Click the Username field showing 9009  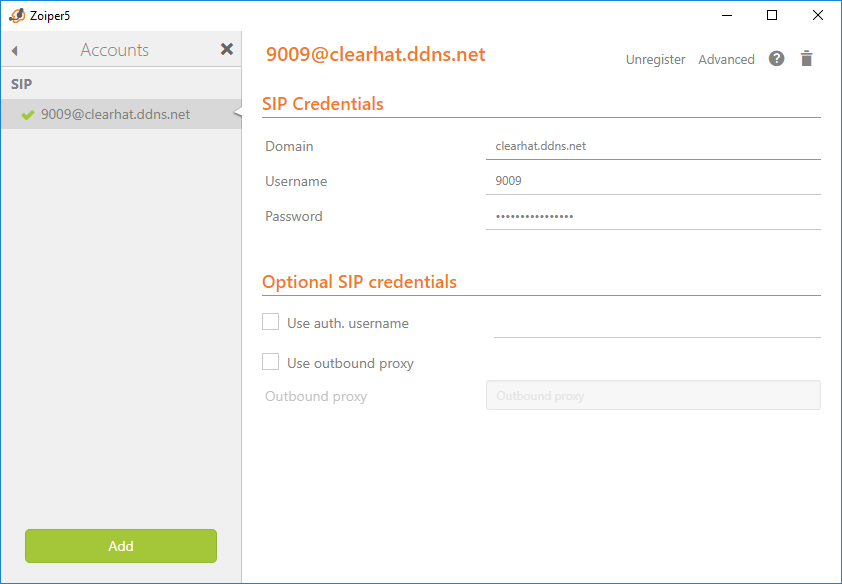(653, 181)
